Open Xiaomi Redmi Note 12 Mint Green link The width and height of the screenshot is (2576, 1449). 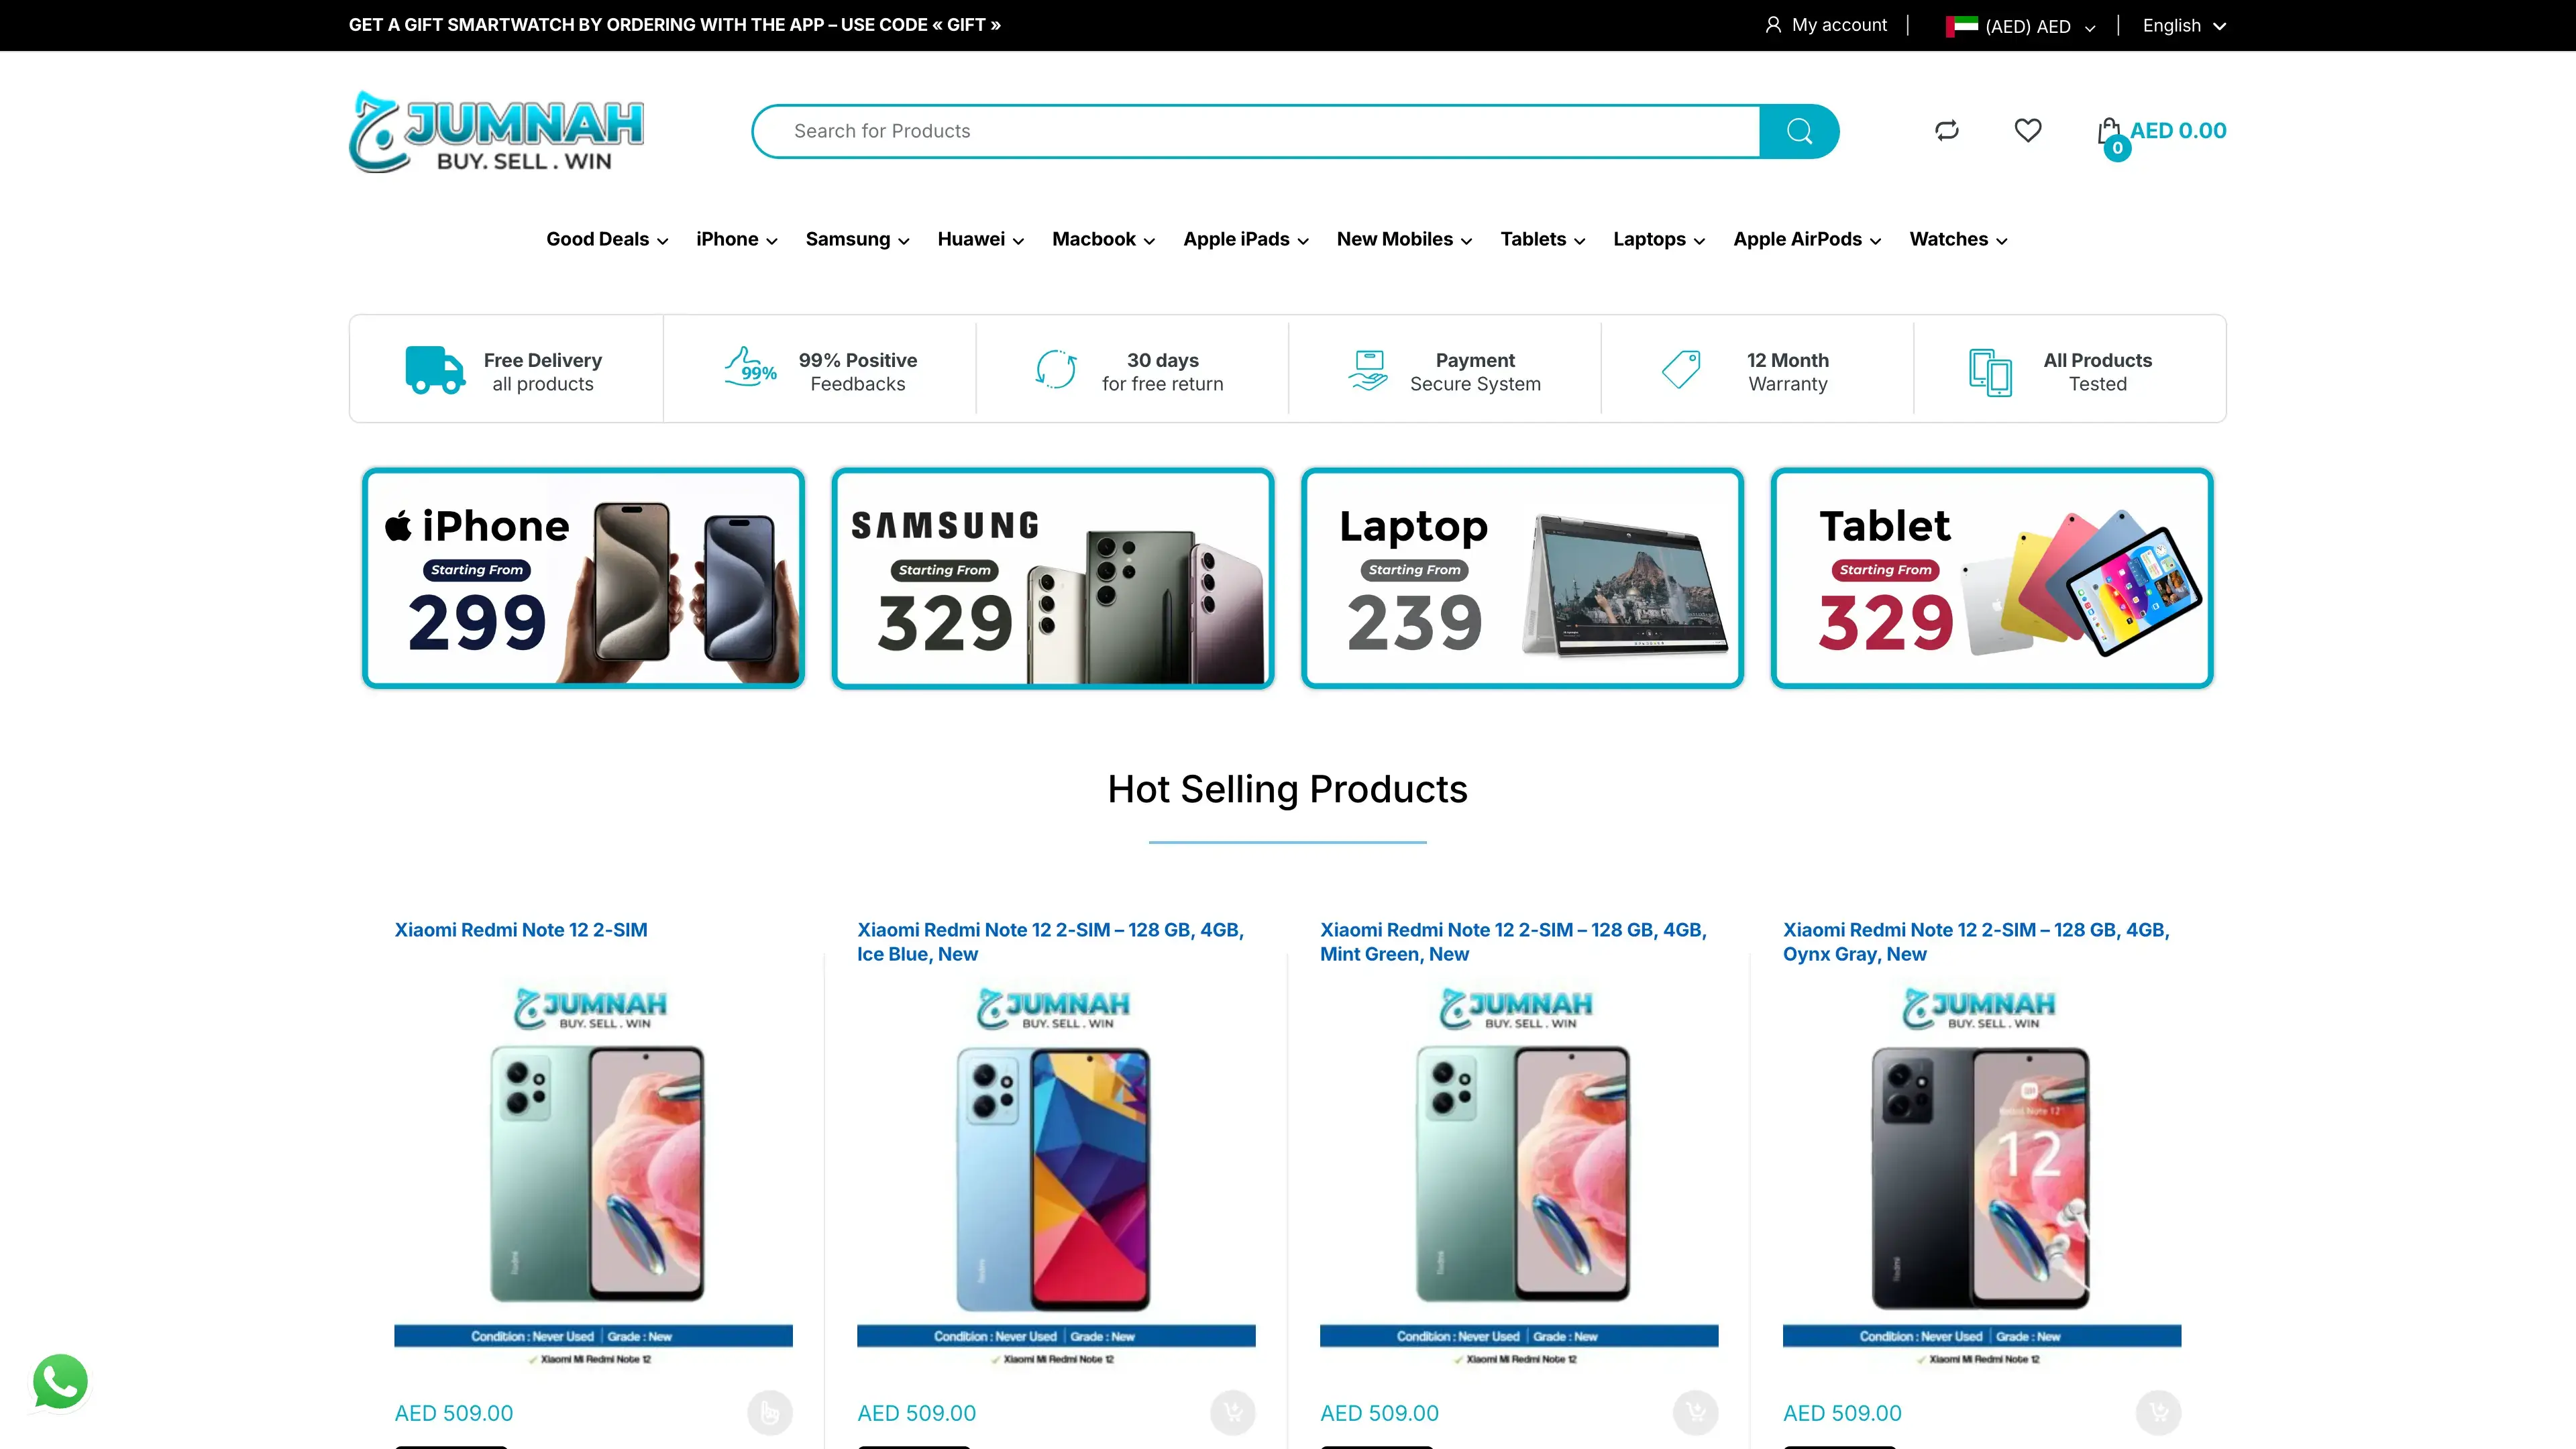1513,942
